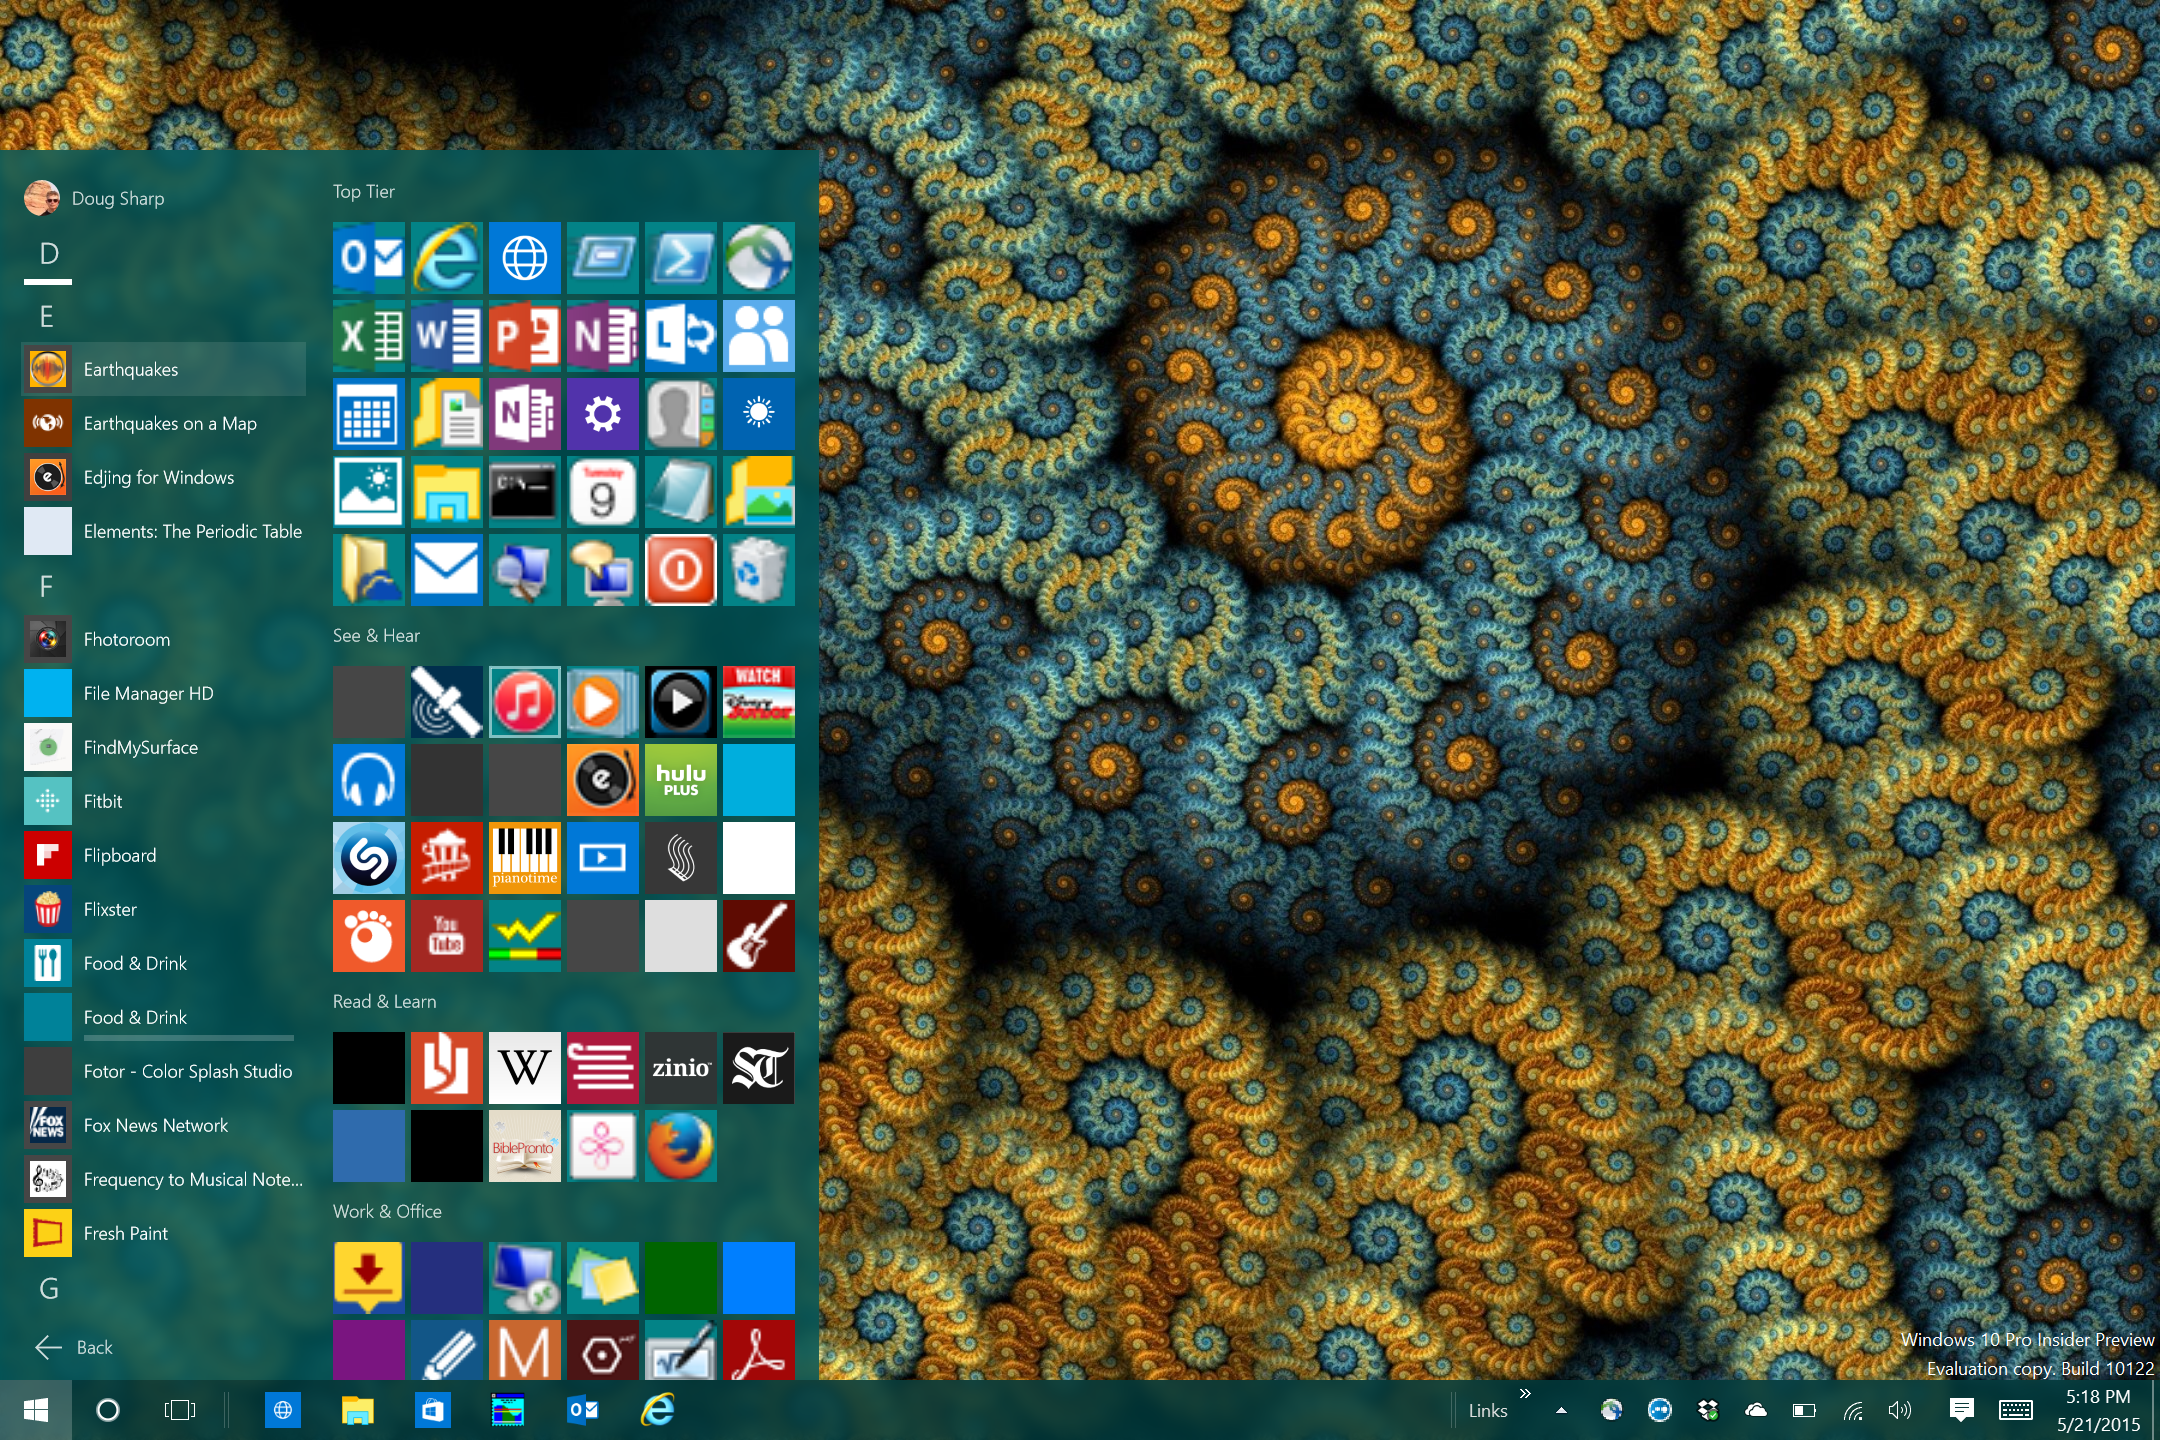The width and height of the screenshot is (2160, 1440).
Task: Open the Mail envelope tile
Action: pos(447,570)
